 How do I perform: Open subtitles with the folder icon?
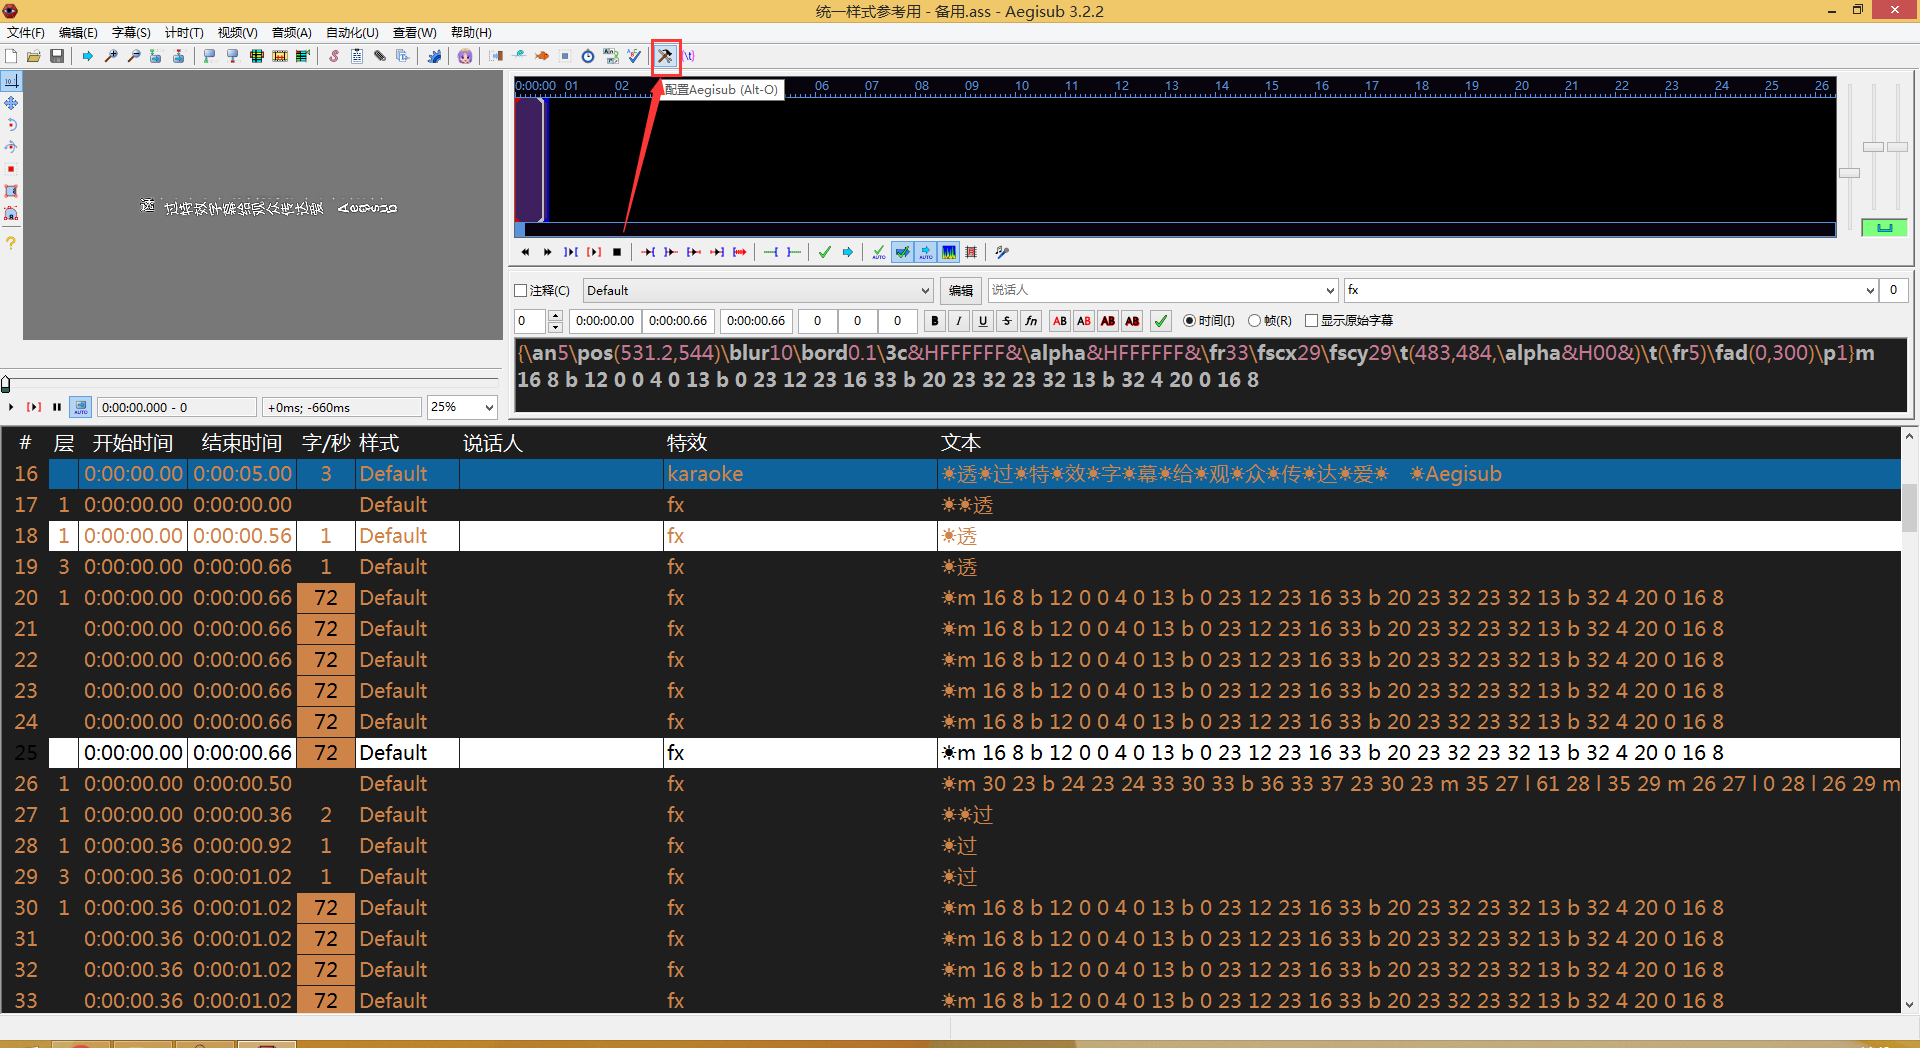34,56
